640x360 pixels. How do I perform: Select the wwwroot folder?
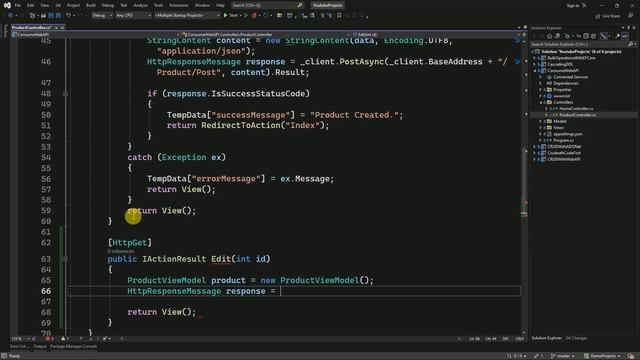pos(561,96)
